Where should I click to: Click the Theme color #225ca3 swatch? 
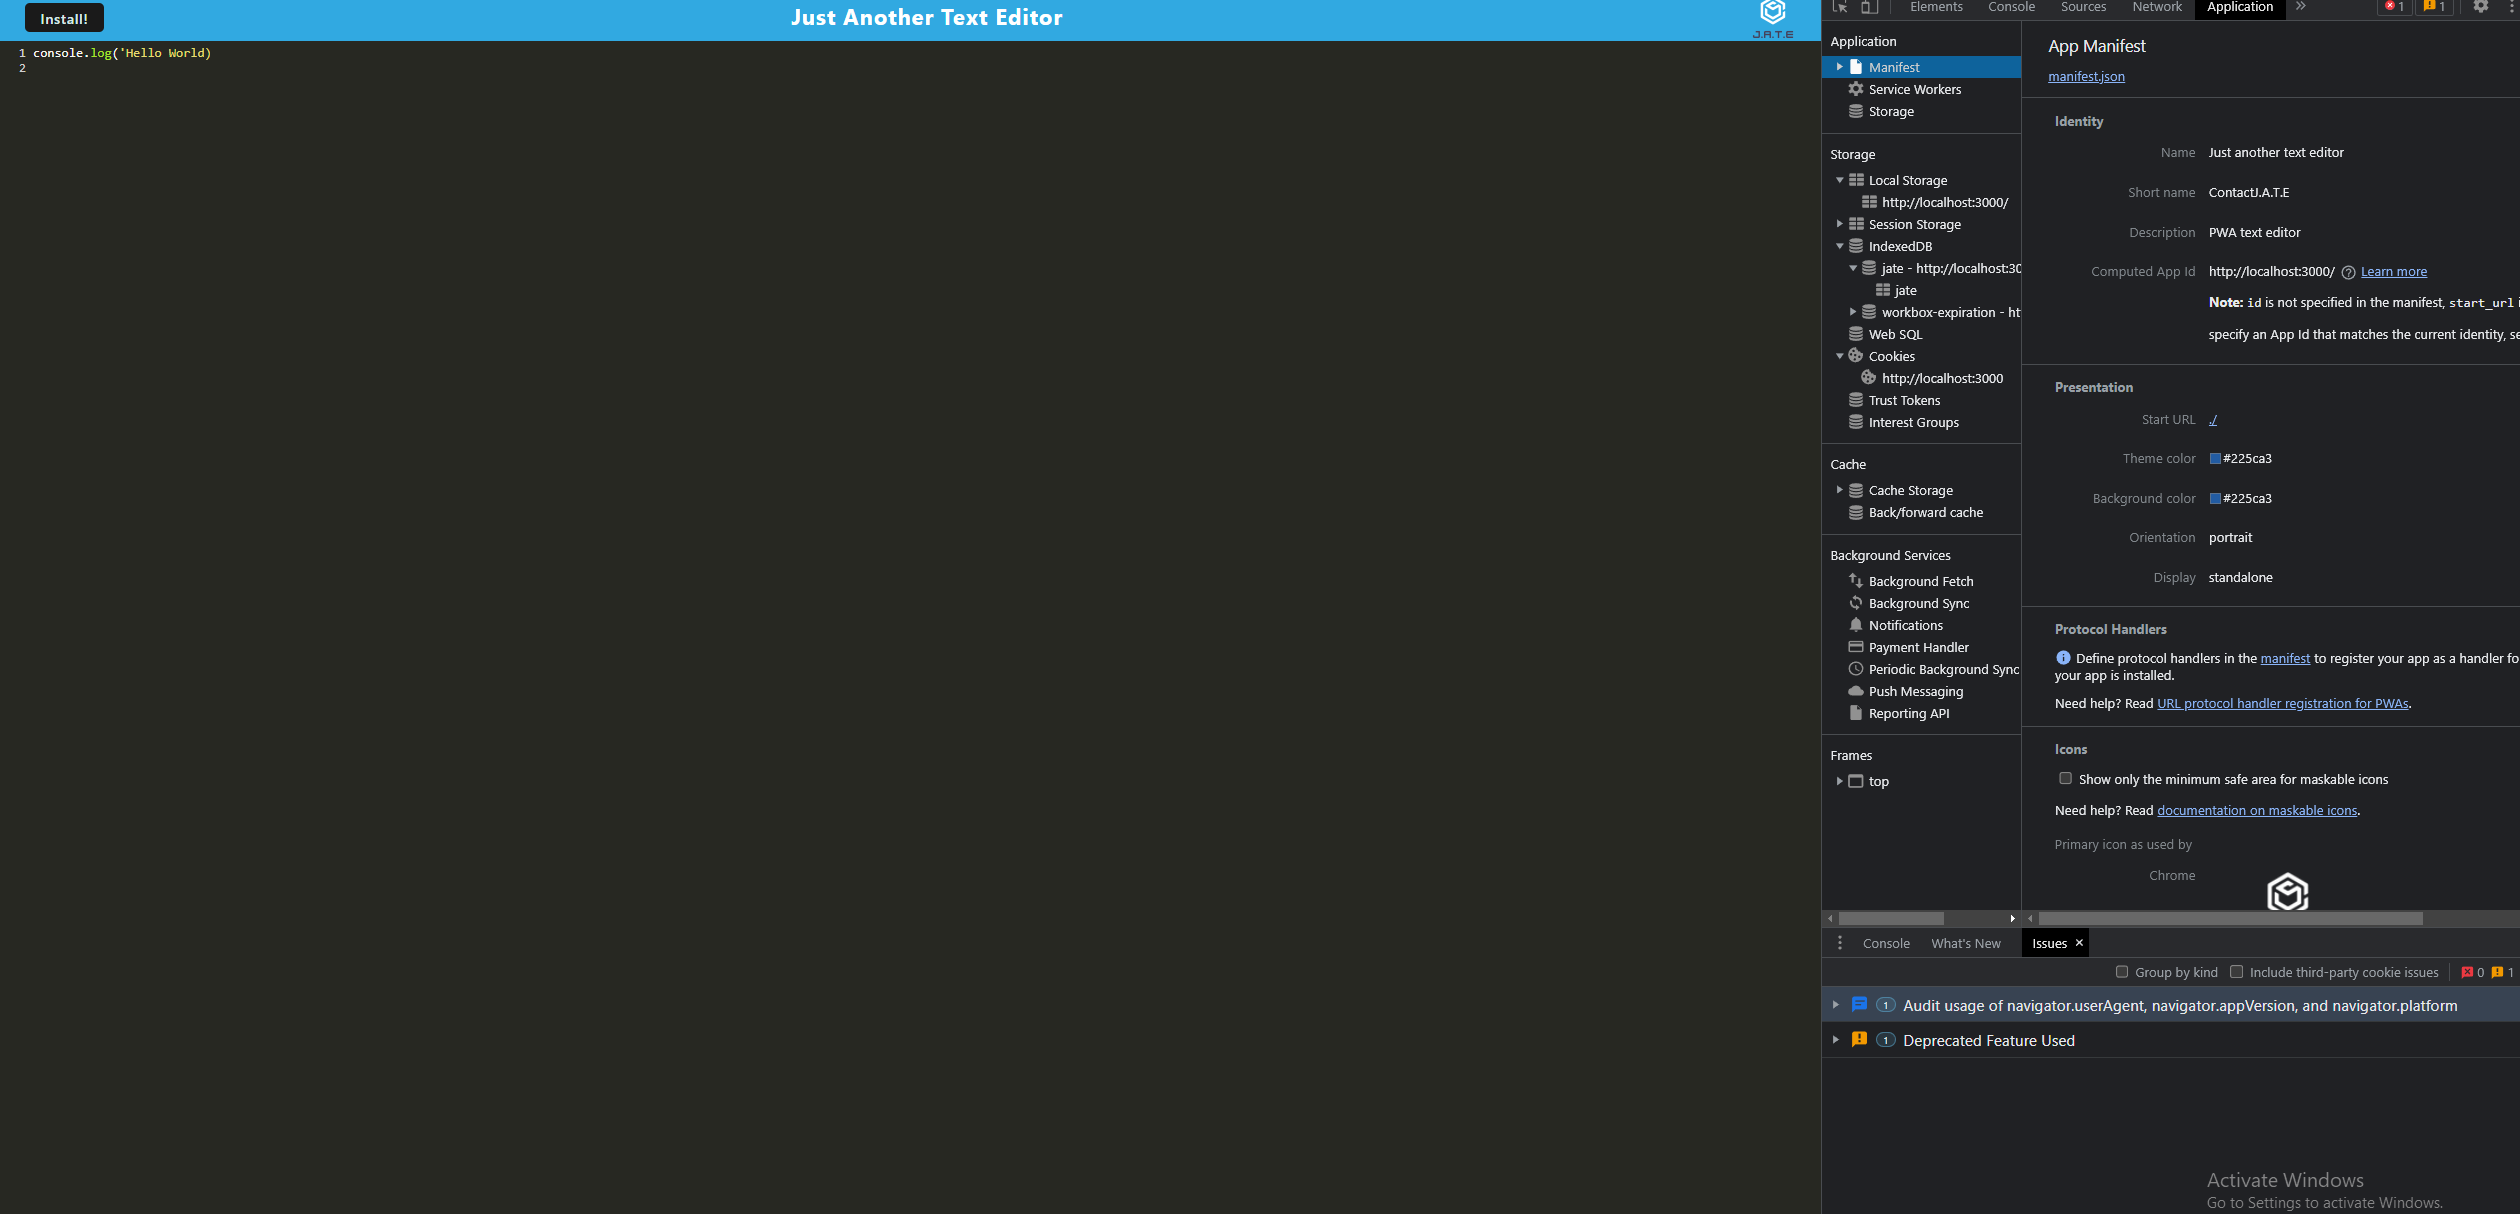click(2215, 459)
